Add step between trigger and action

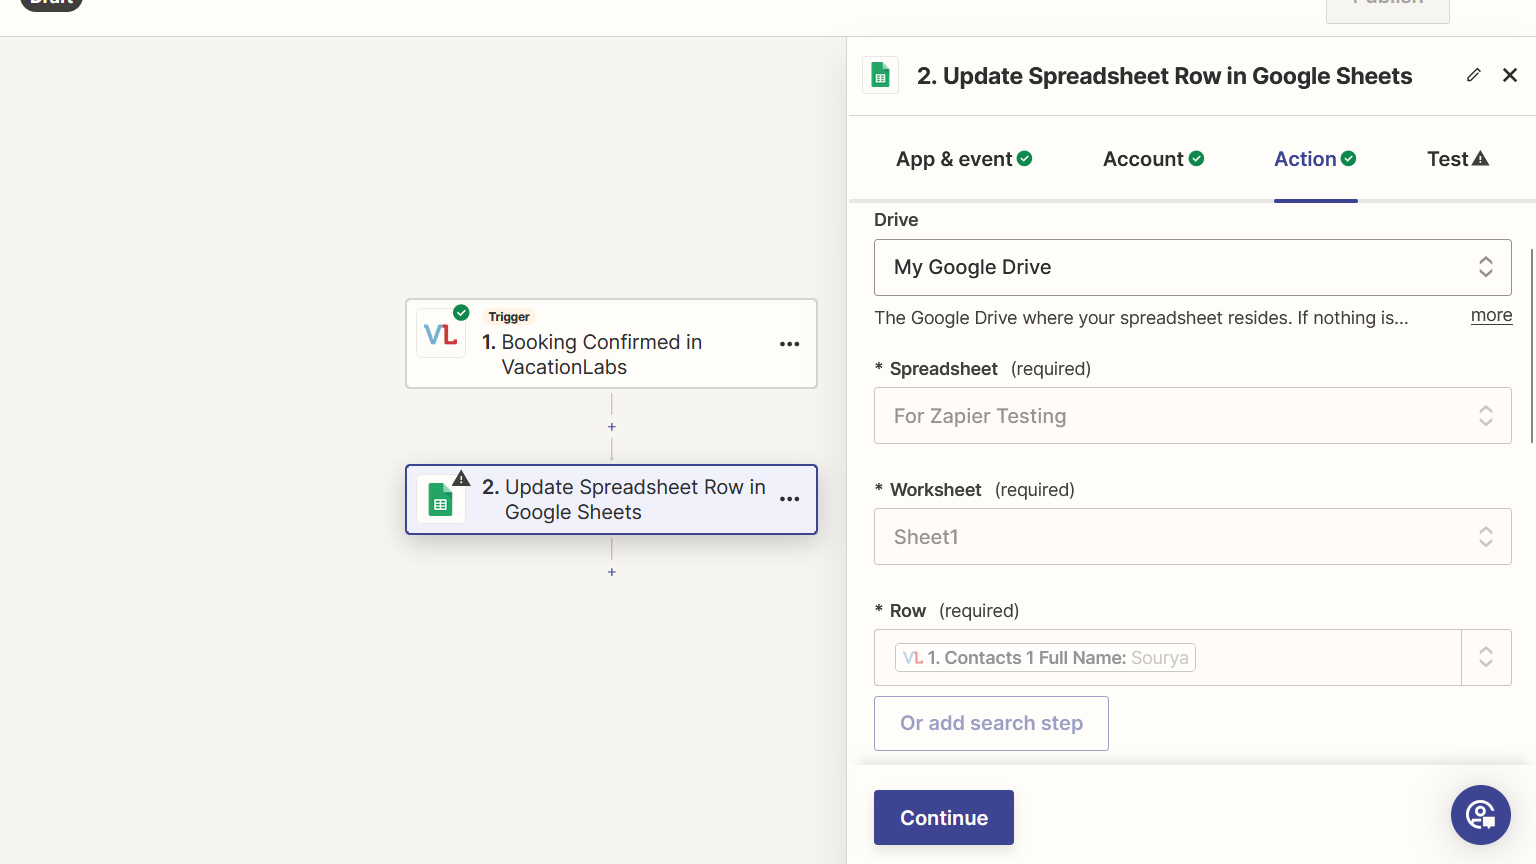[x=612, y=427]
